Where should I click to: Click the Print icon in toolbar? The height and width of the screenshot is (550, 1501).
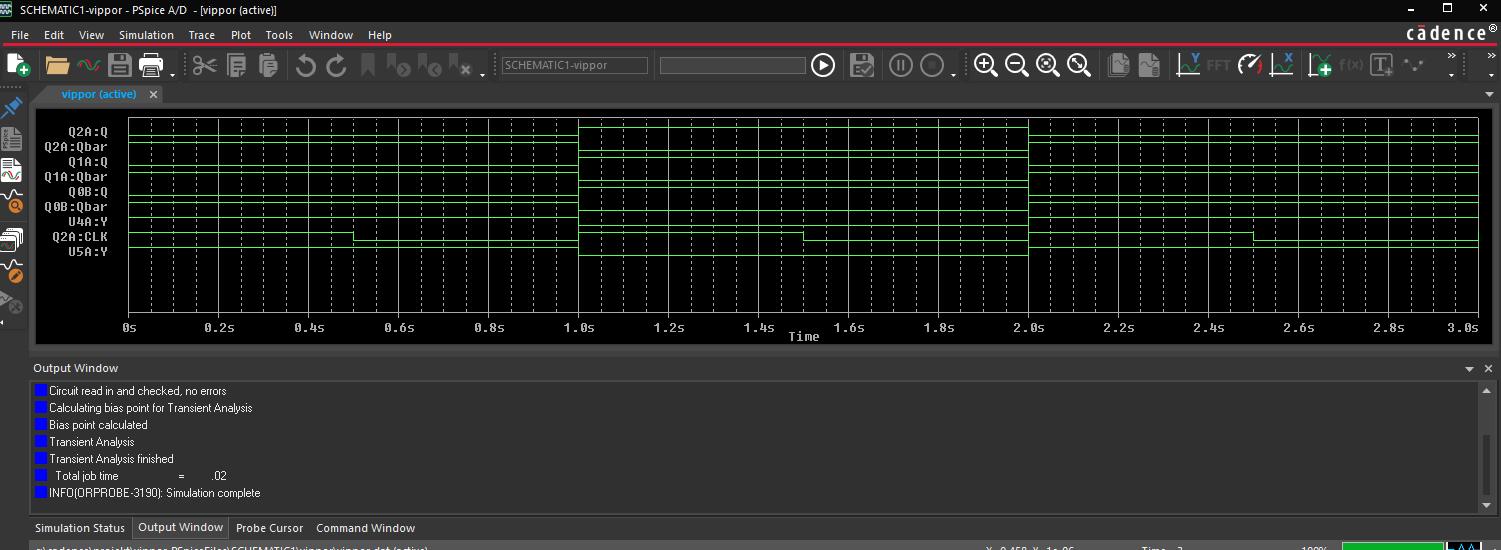151,65
